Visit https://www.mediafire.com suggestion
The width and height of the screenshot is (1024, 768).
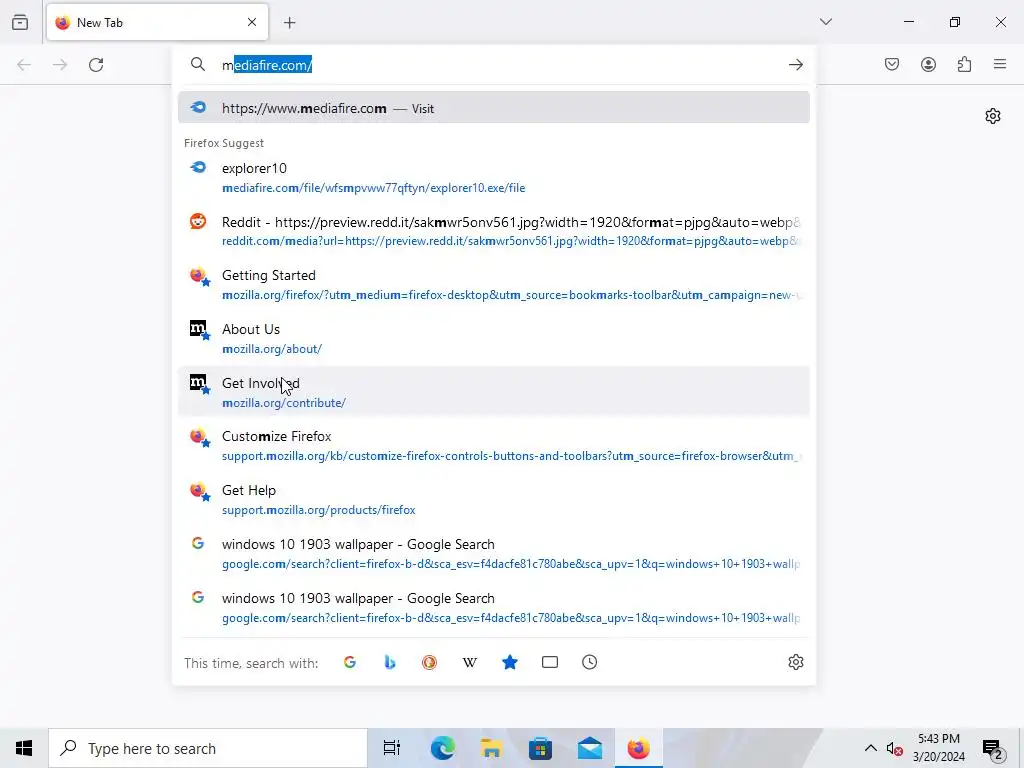[x=494, y=108]
